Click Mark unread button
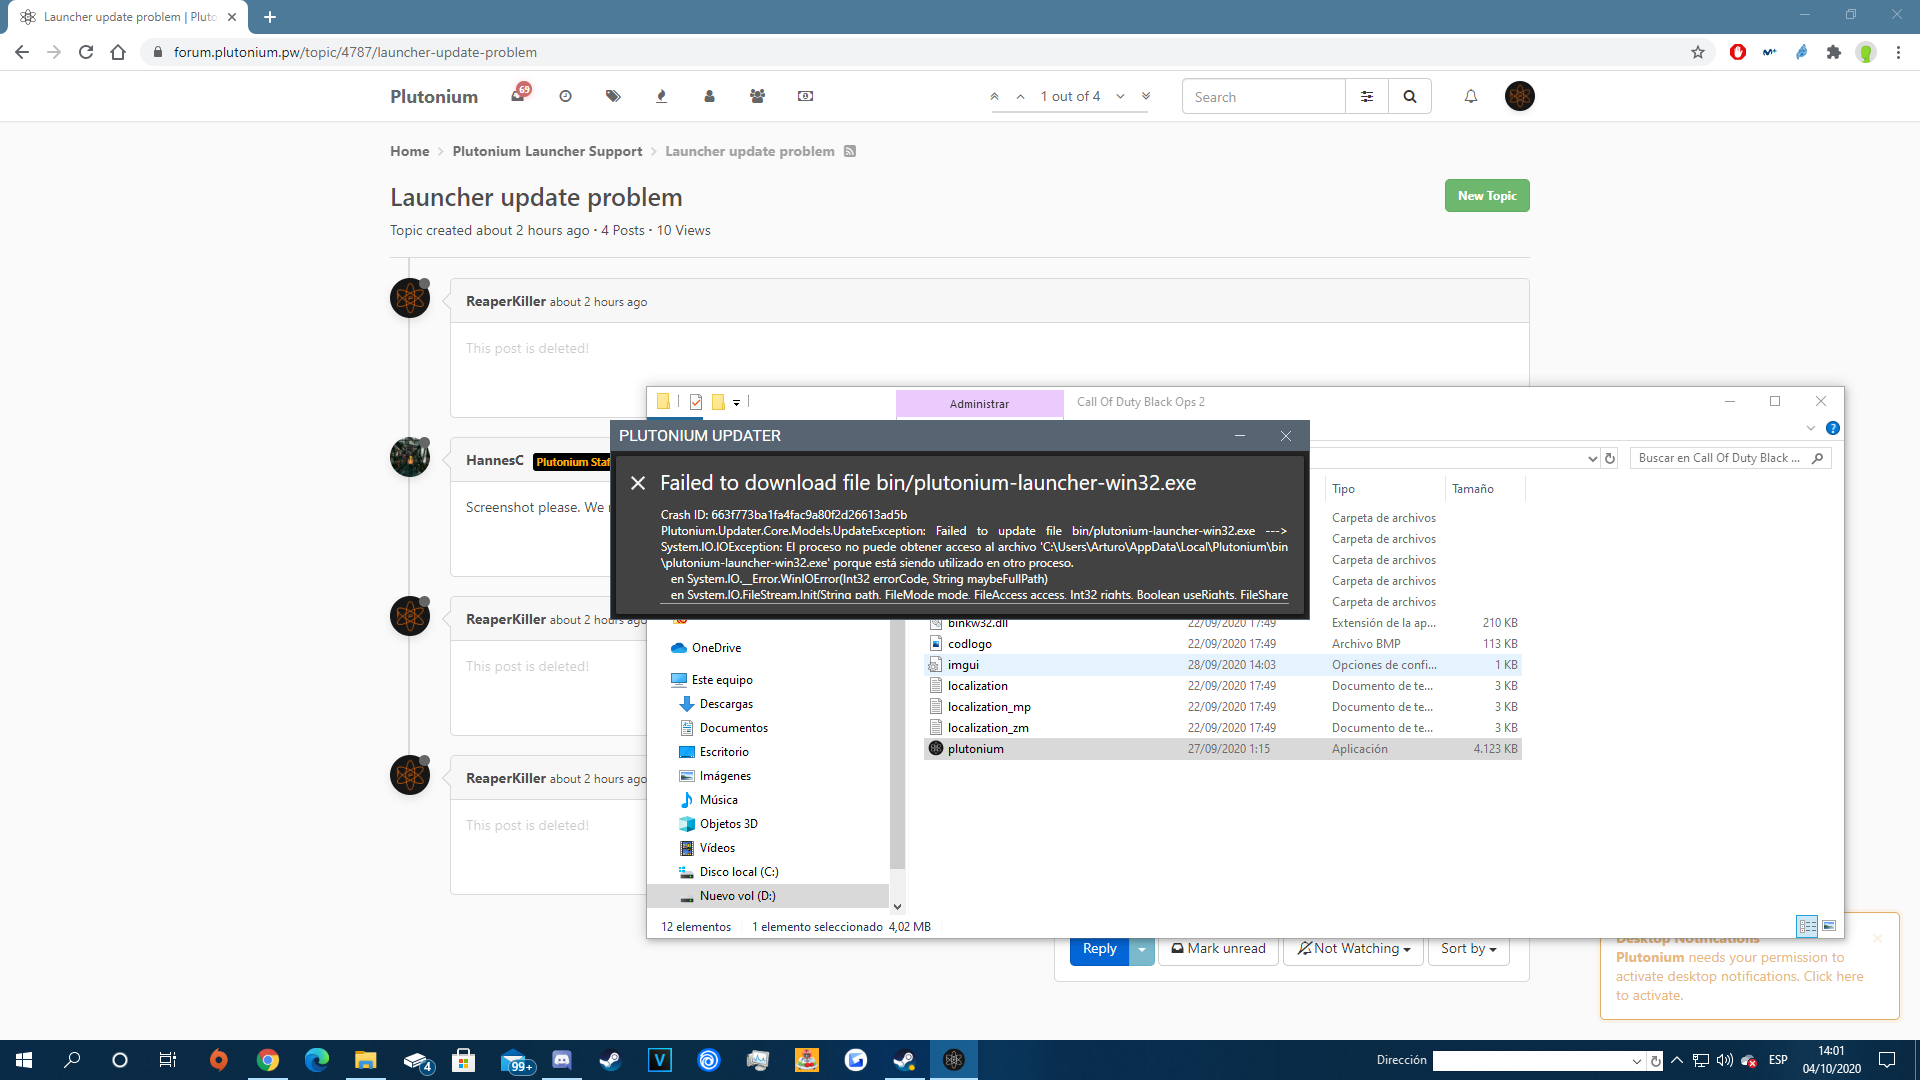 1219,948
